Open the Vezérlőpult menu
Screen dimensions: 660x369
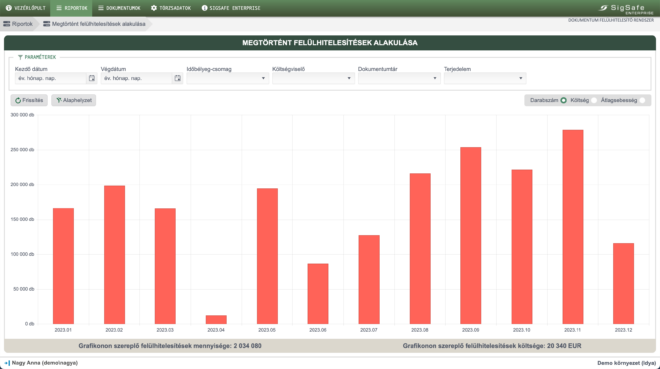tap(25, 8)
